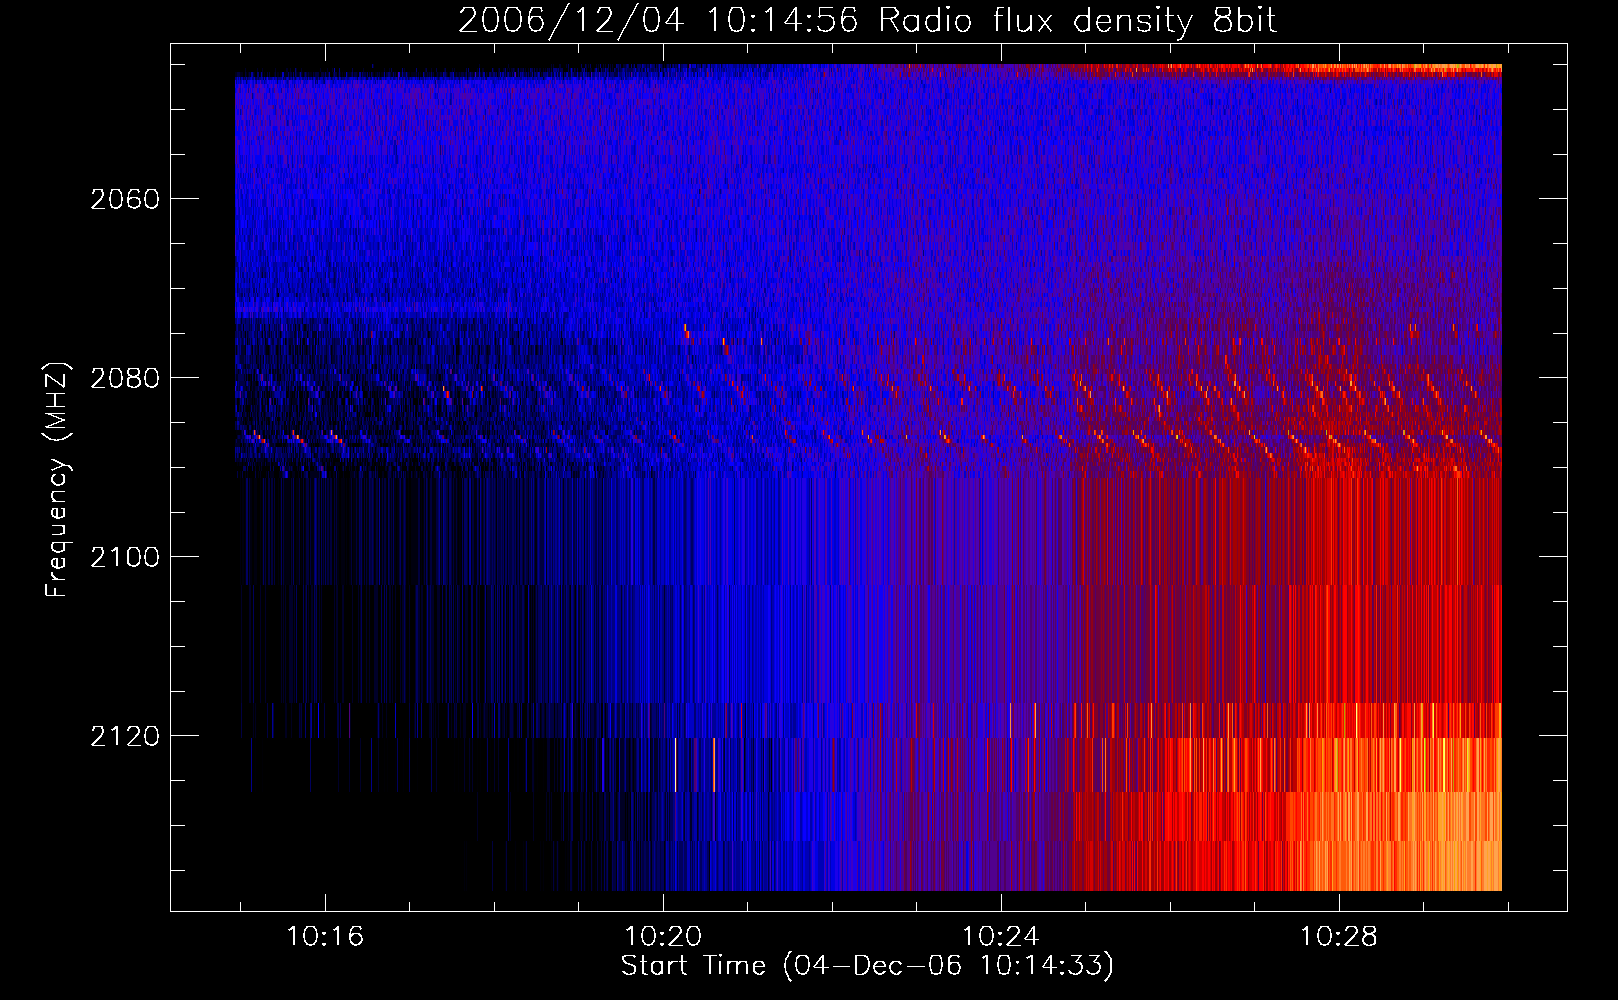Select the 2080 frequency axis label
Screen dimensions: 1618x1000
(125, 378)
